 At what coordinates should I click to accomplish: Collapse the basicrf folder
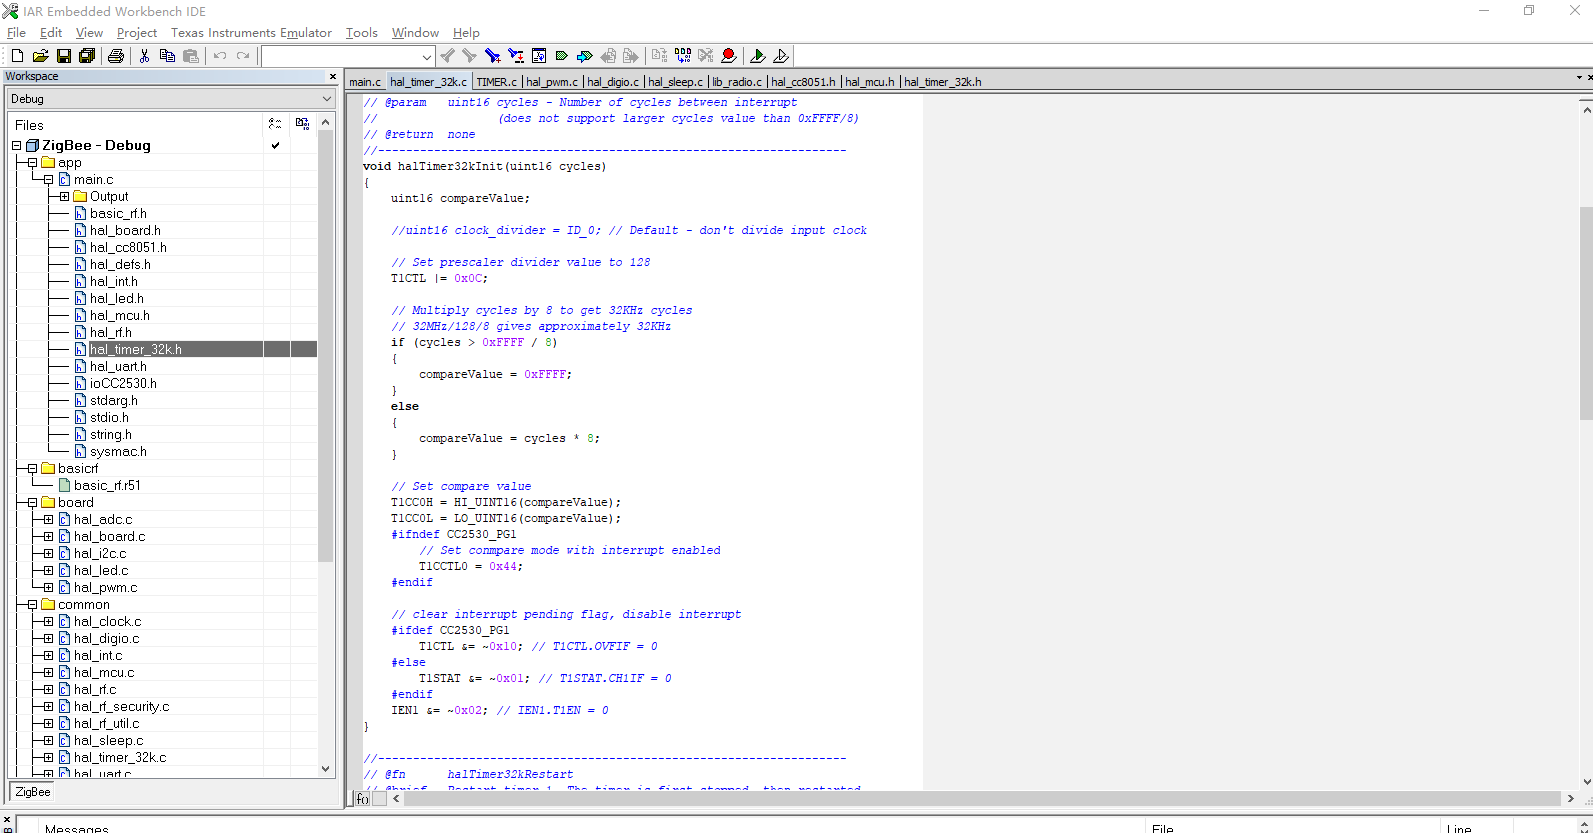click(32, 468)
